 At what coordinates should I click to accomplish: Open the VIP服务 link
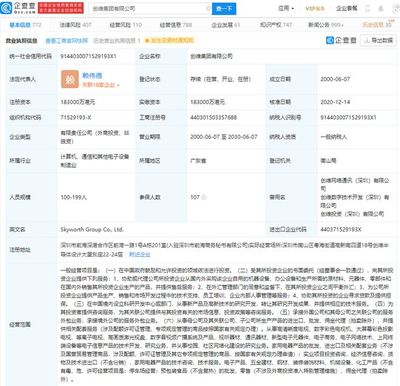(x=315, y=8)
